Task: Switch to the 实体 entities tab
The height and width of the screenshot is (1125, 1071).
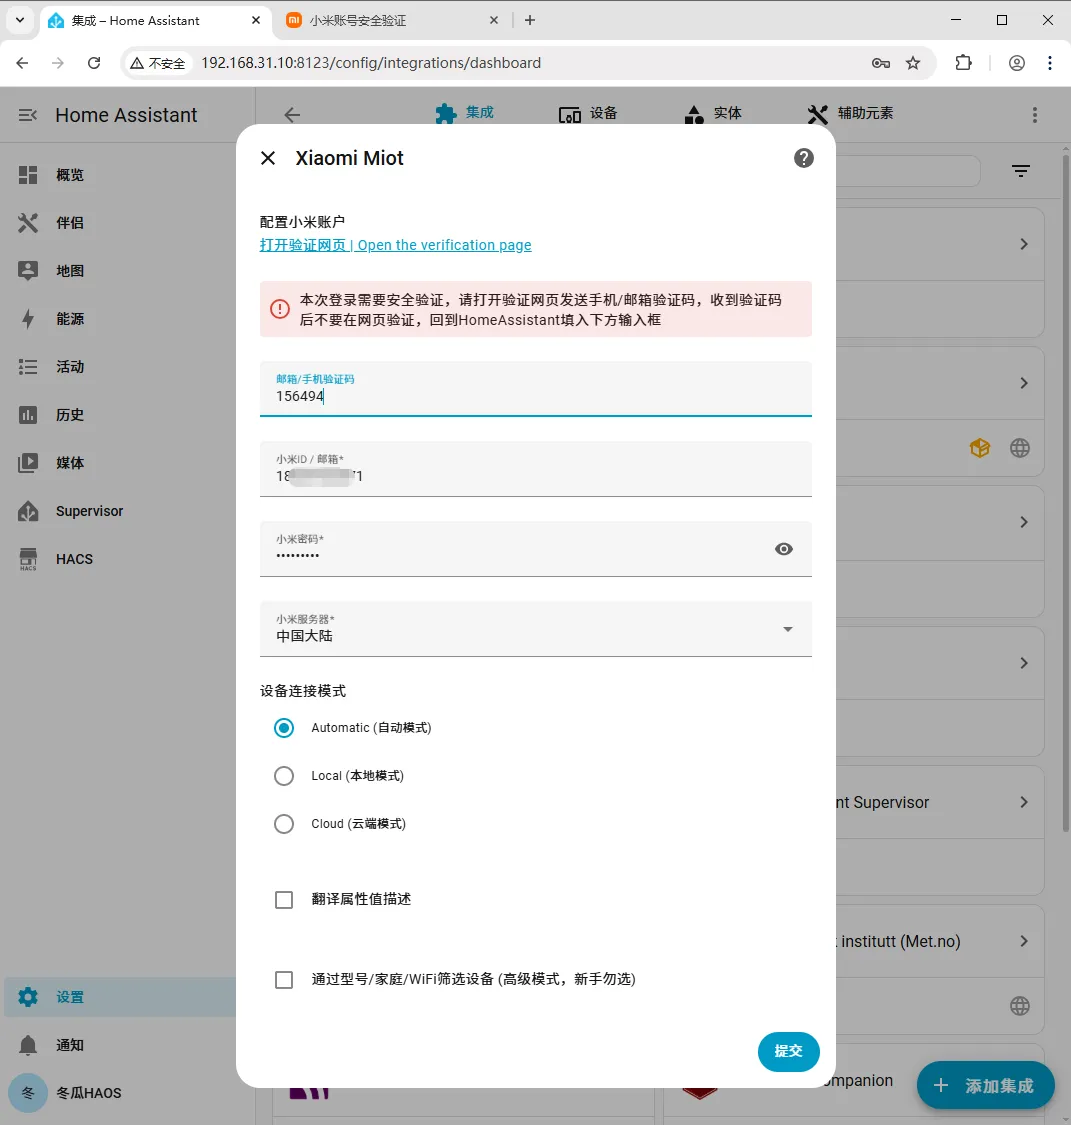Action: pyautogui.click(x=713, y=113)
